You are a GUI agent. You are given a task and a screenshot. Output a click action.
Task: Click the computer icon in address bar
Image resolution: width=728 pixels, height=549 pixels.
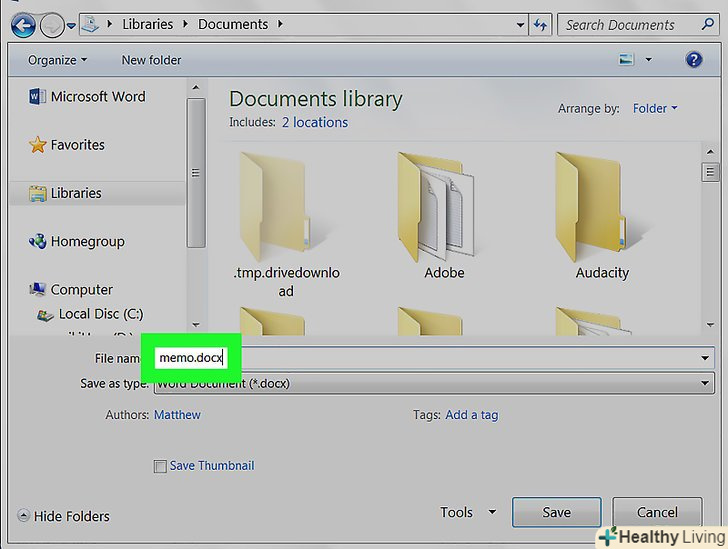[x=90, y=24]
